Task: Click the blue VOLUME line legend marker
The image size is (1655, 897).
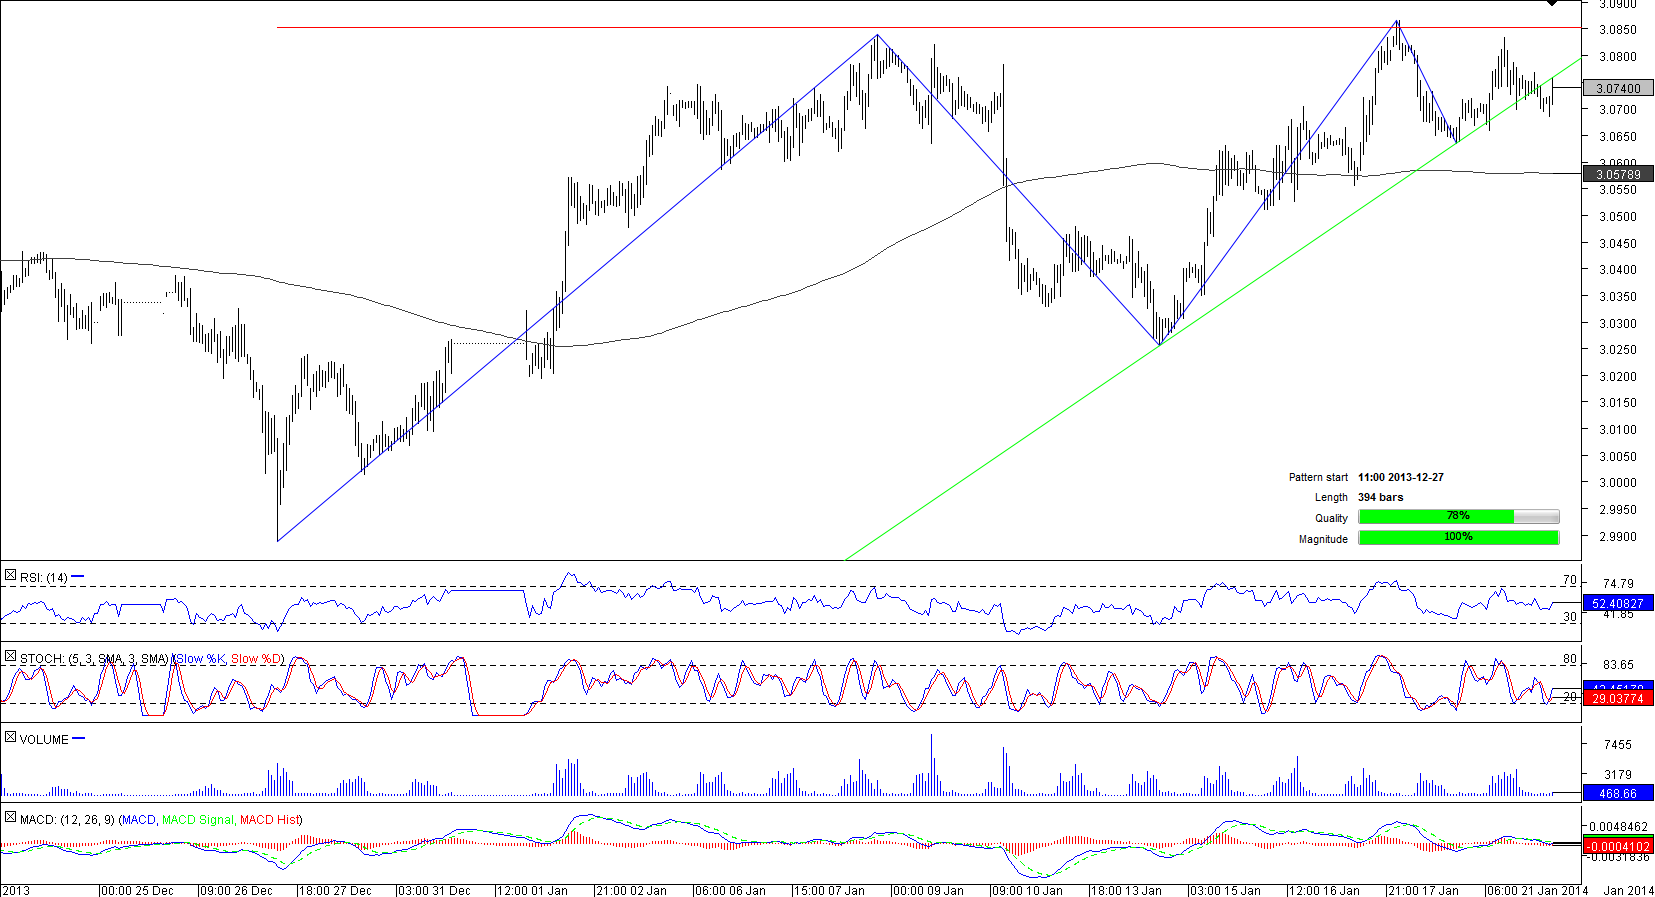Action: (79, 739)
